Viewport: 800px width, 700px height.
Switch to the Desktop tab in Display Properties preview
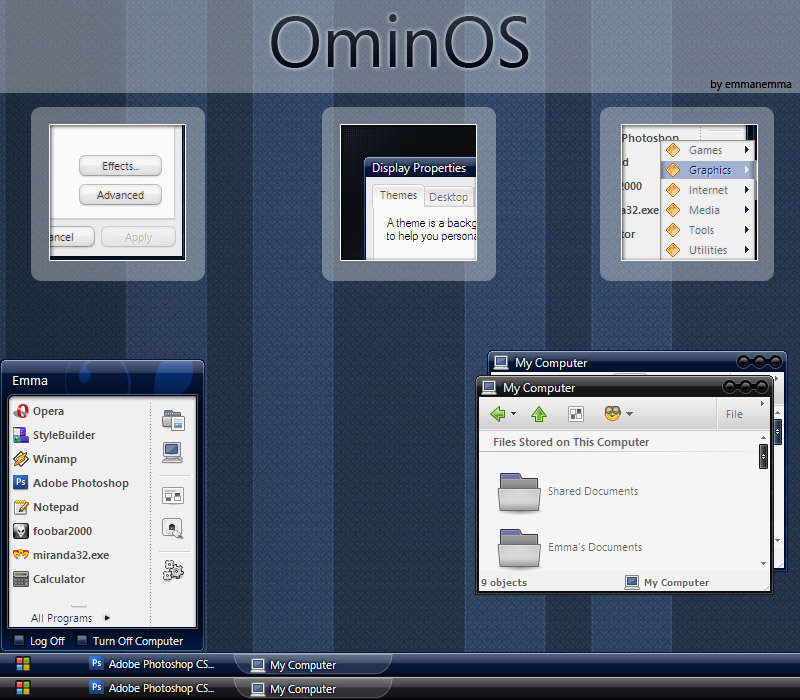[449, 196]
